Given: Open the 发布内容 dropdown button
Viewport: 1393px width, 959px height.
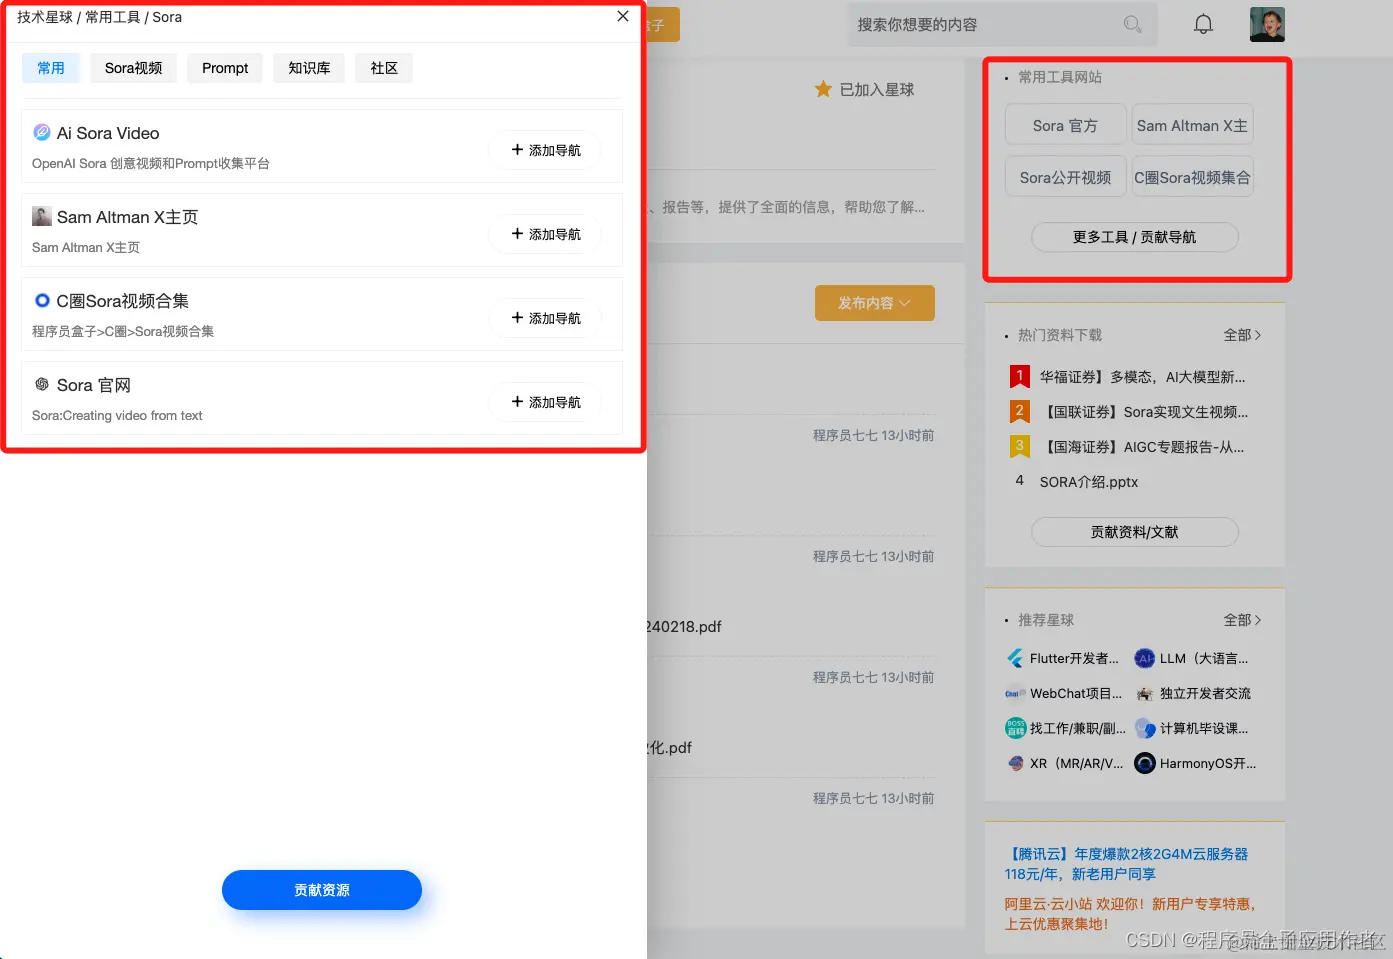Looking at the screenshot, I should point(875,303).
